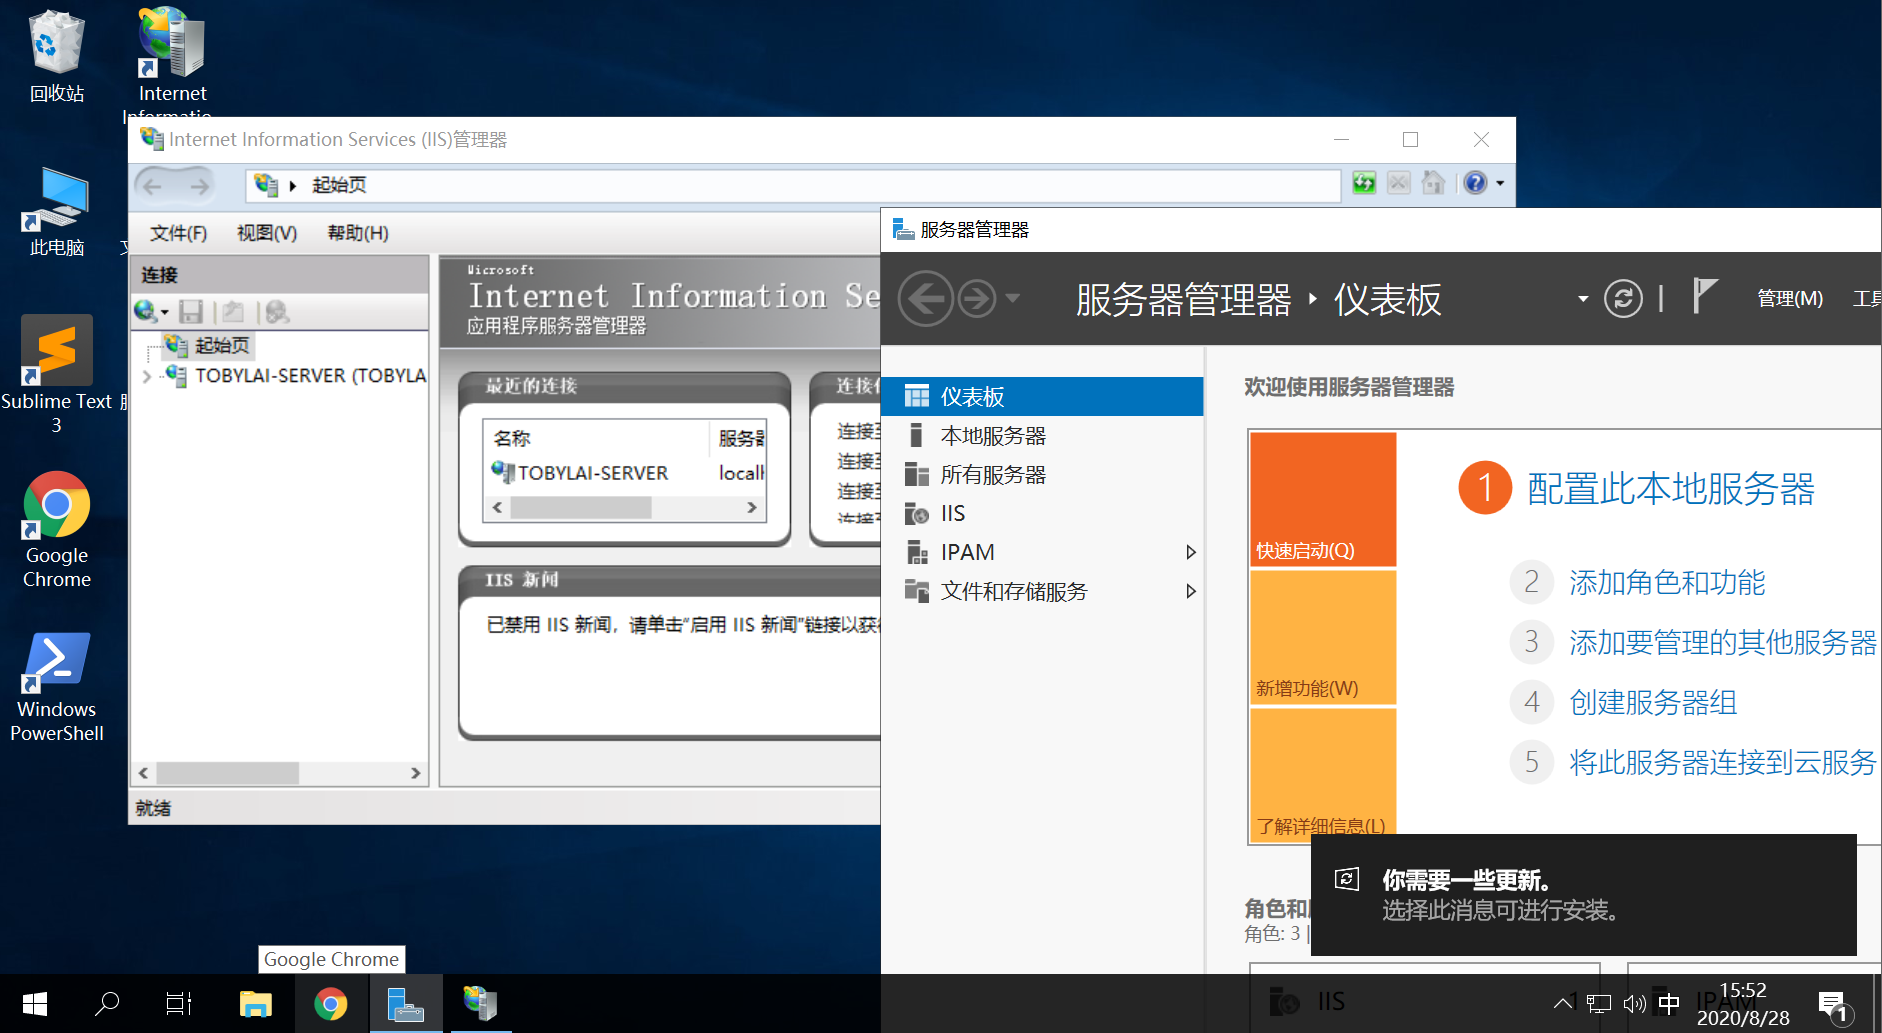Image resolution: width=1882 pixels, height=1033 pixels.
Task: Click the stop icon in IIS Manager toolbar
Action: pyautogui.click(x=1399, y=183)
